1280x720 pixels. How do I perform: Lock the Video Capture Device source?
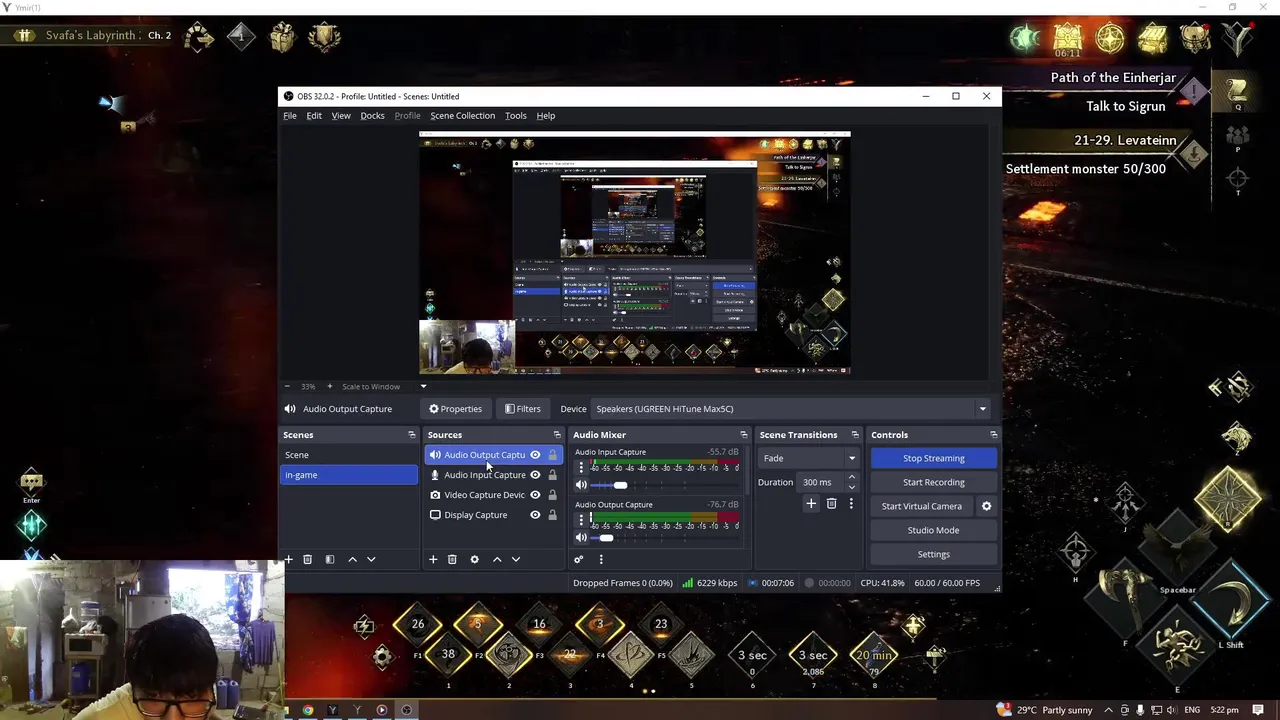pyautogui.click(x=552, y=495)
